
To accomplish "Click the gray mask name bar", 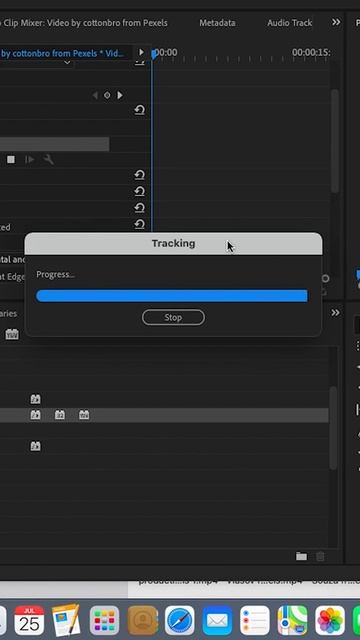I will click(54, 144).
